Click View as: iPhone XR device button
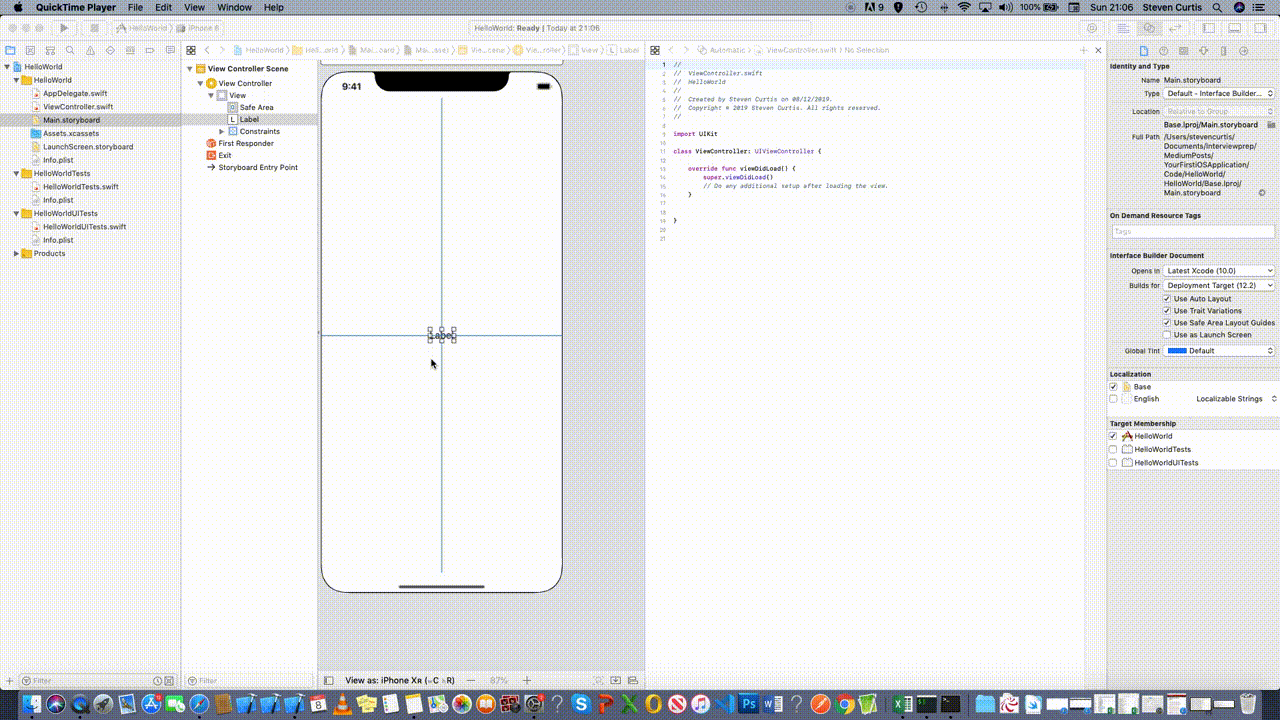This screenshot has height=720, width=1280. (x=400, y=680)
